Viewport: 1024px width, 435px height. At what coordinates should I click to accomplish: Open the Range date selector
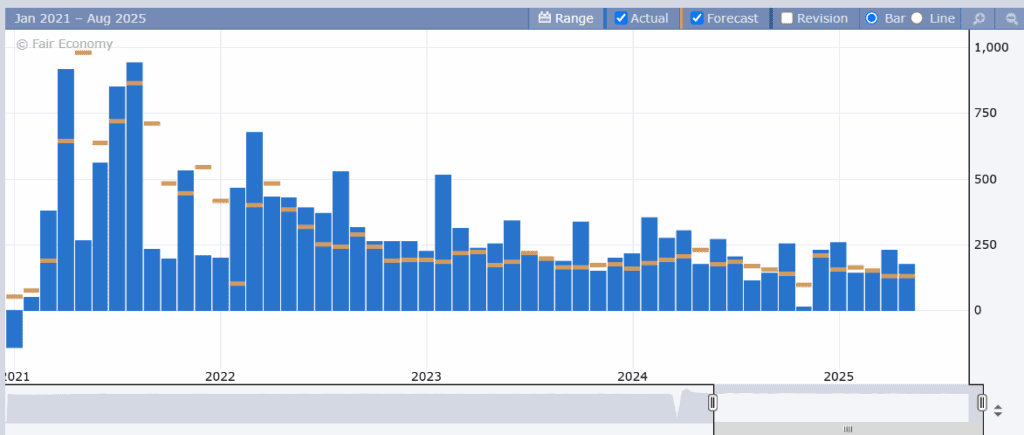click(566, 18)
